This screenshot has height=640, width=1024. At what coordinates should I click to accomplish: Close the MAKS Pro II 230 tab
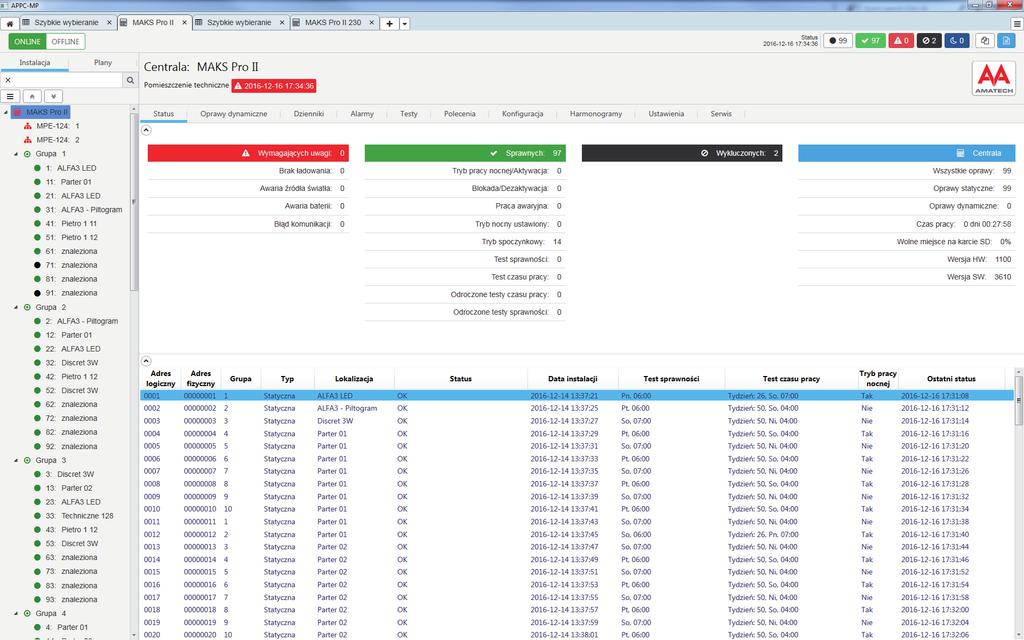372,23
